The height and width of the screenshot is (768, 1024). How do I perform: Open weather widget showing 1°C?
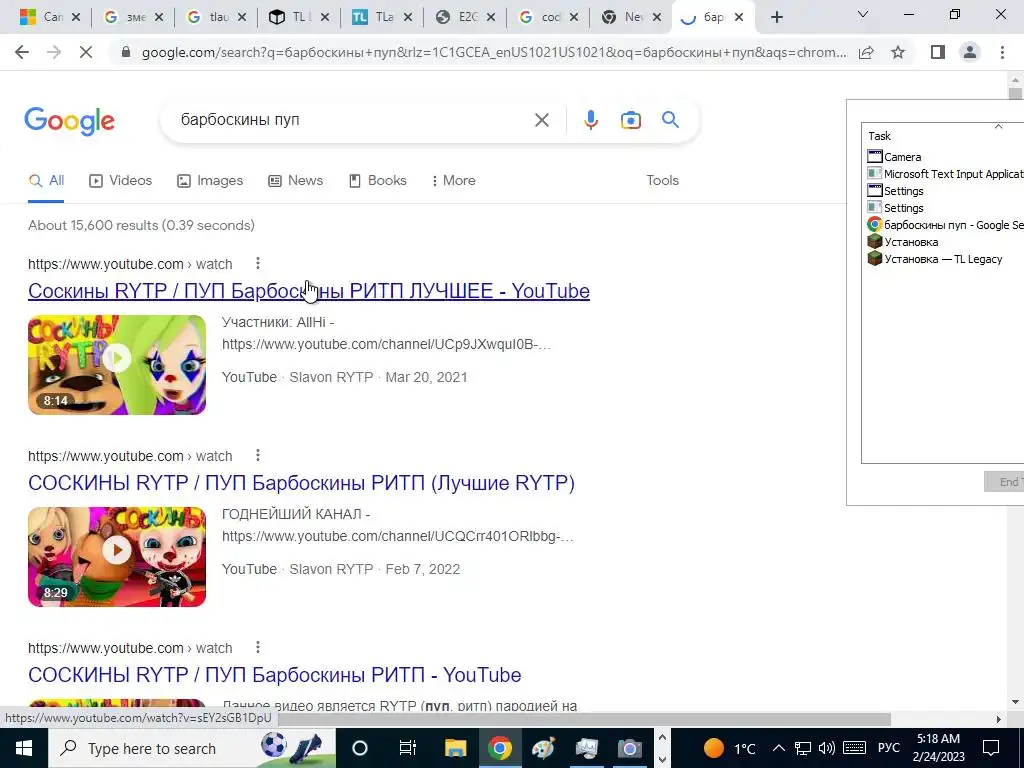click(x=729, y=748)
